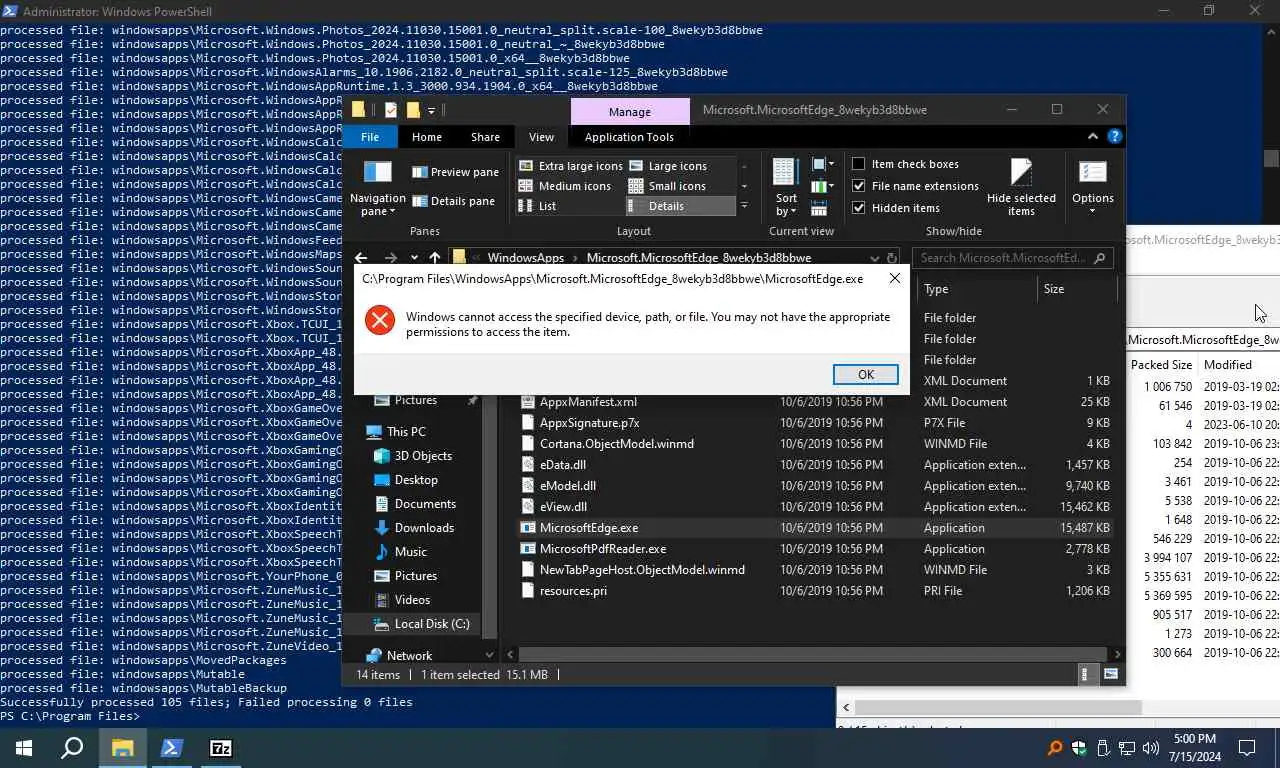Image resolution: width=1280 pixels, height=768 pixels.
Task: Open the Help question mark icon
Action: pyautogui.click(x=1115, y=137)
